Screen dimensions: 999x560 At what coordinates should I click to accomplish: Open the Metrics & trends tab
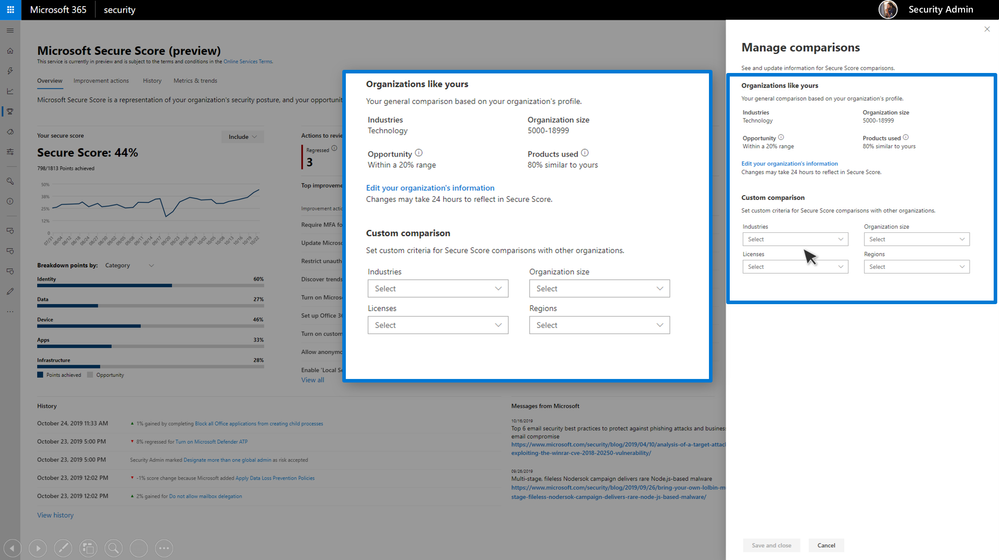(x=195, y=81)
